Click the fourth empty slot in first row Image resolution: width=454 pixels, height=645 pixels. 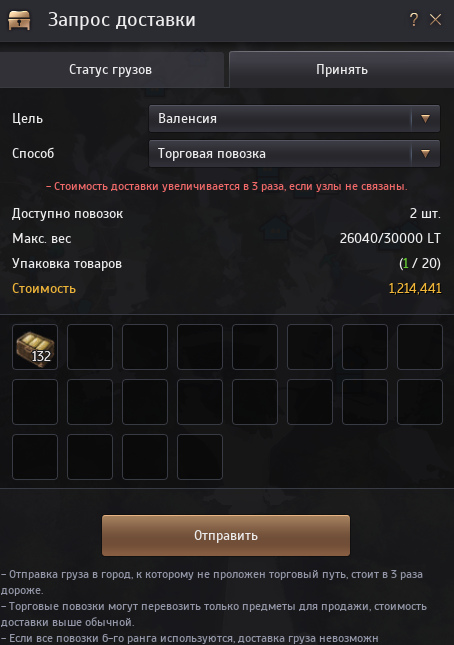tap(255, 347)
